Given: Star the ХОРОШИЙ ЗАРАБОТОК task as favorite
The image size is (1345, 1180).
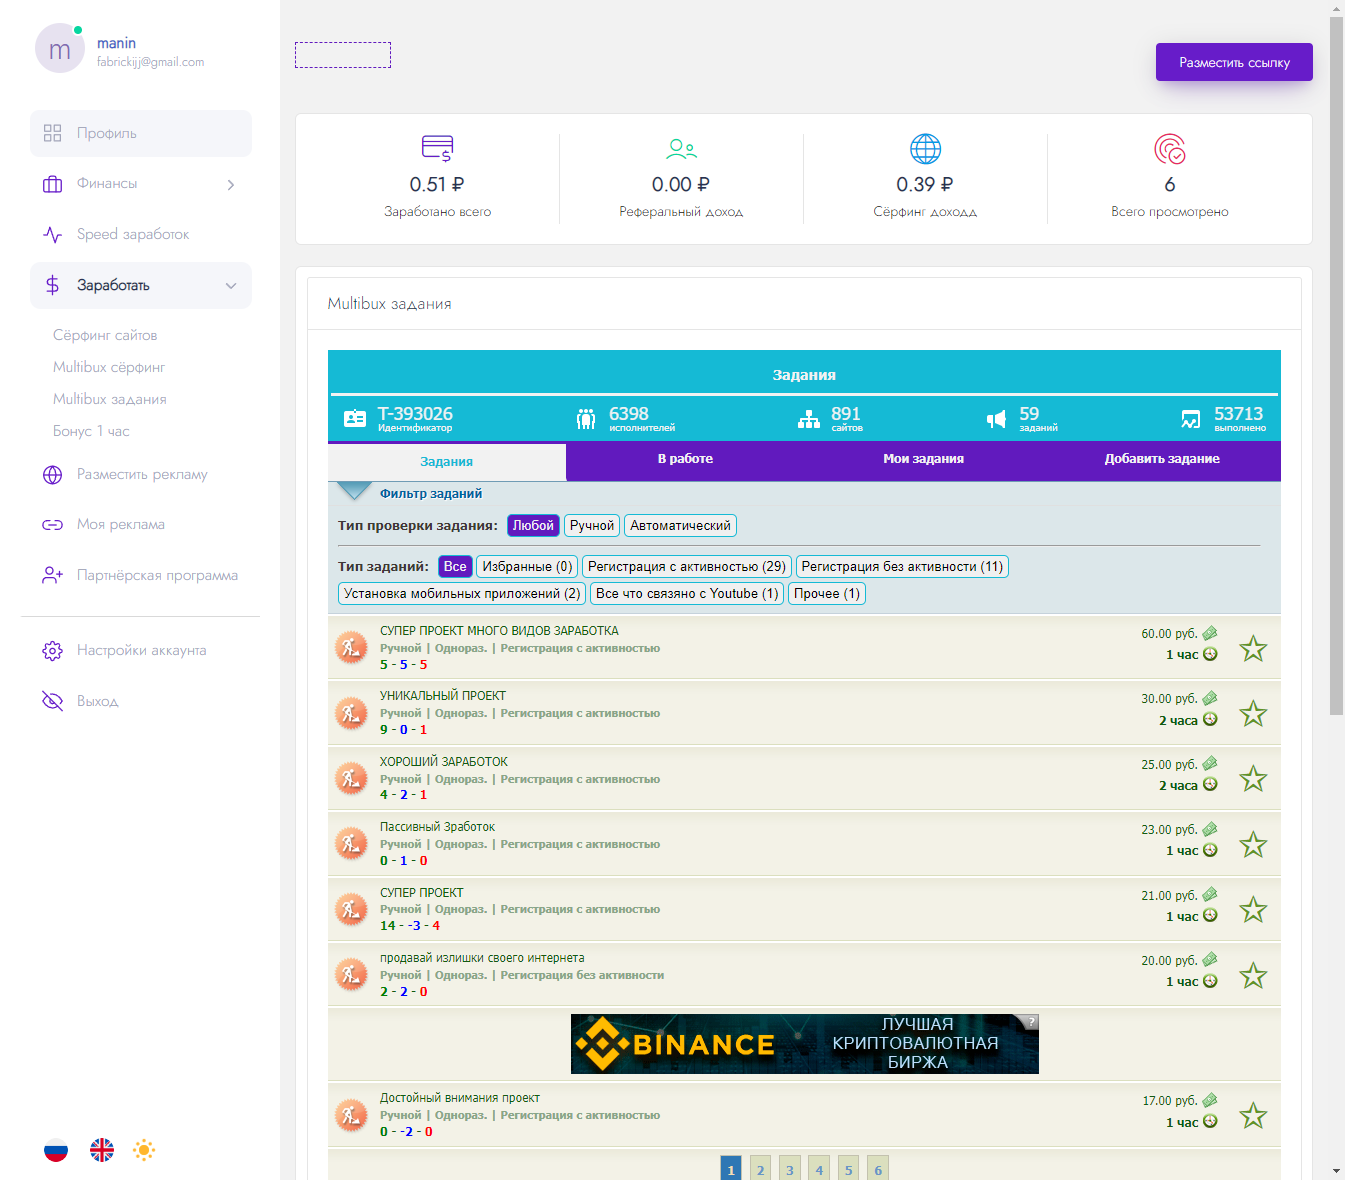Looking at the screenshot, I should click(x=1253, y=779).
